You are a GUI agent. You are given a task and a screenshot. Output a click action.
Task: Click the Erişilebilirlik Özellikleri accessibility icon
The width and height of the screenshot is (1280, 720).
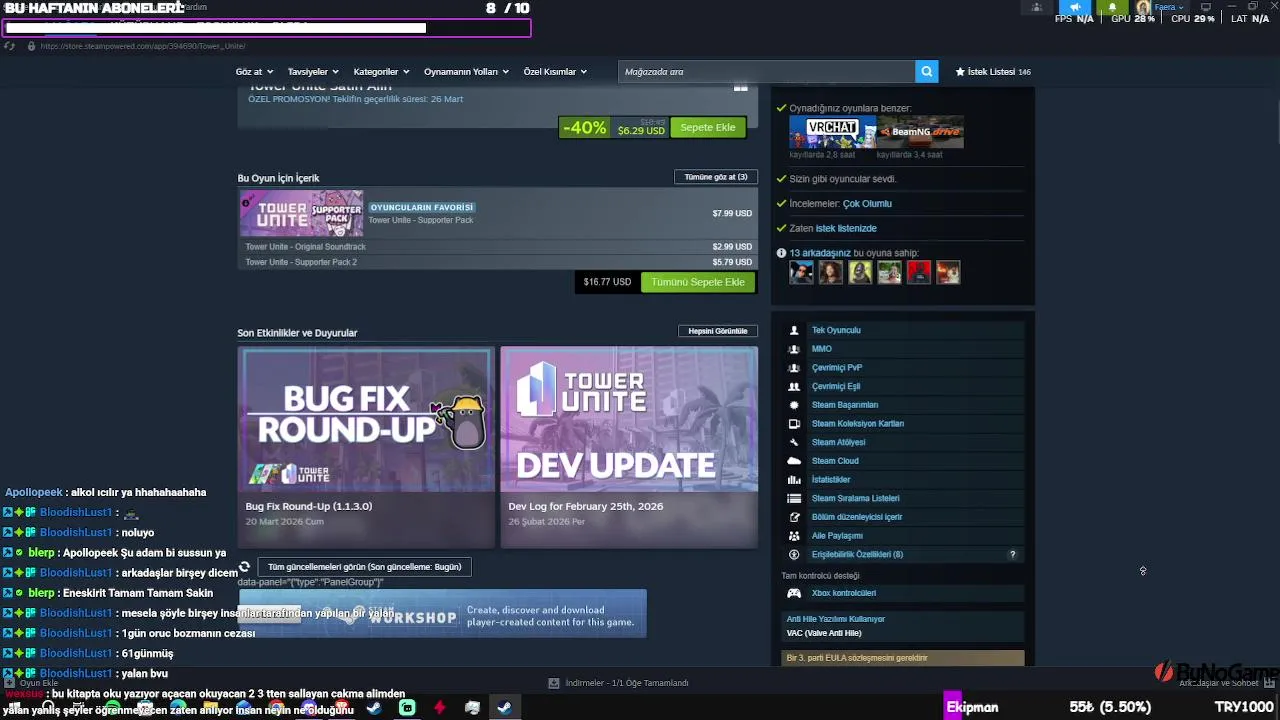[x=794, y=555]
